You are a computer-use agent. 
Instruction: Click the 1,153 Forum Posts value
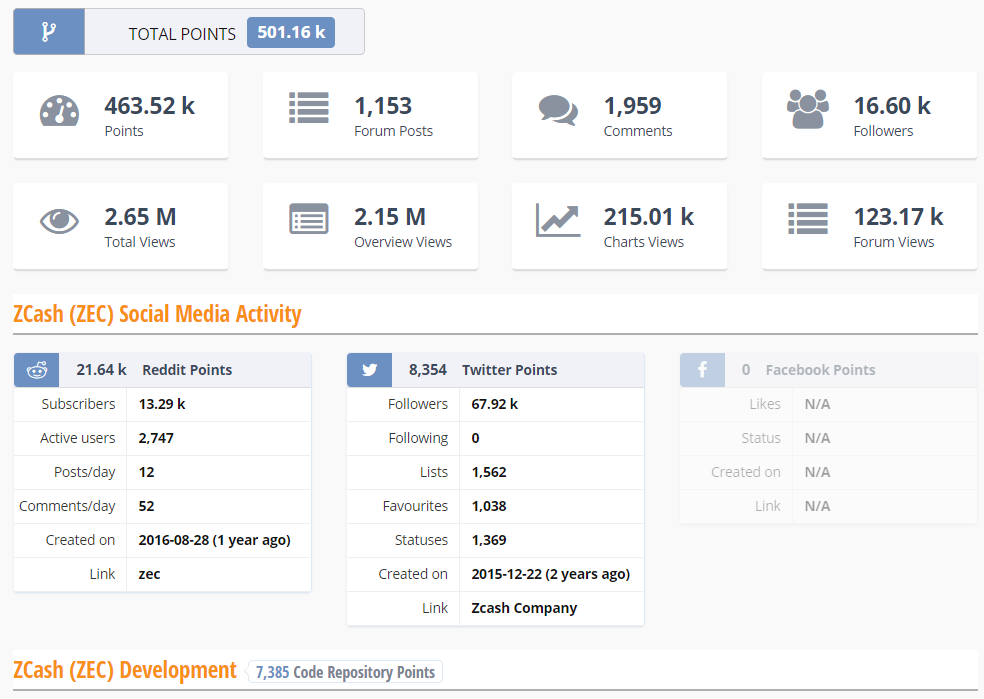click(x=383, y=105)
